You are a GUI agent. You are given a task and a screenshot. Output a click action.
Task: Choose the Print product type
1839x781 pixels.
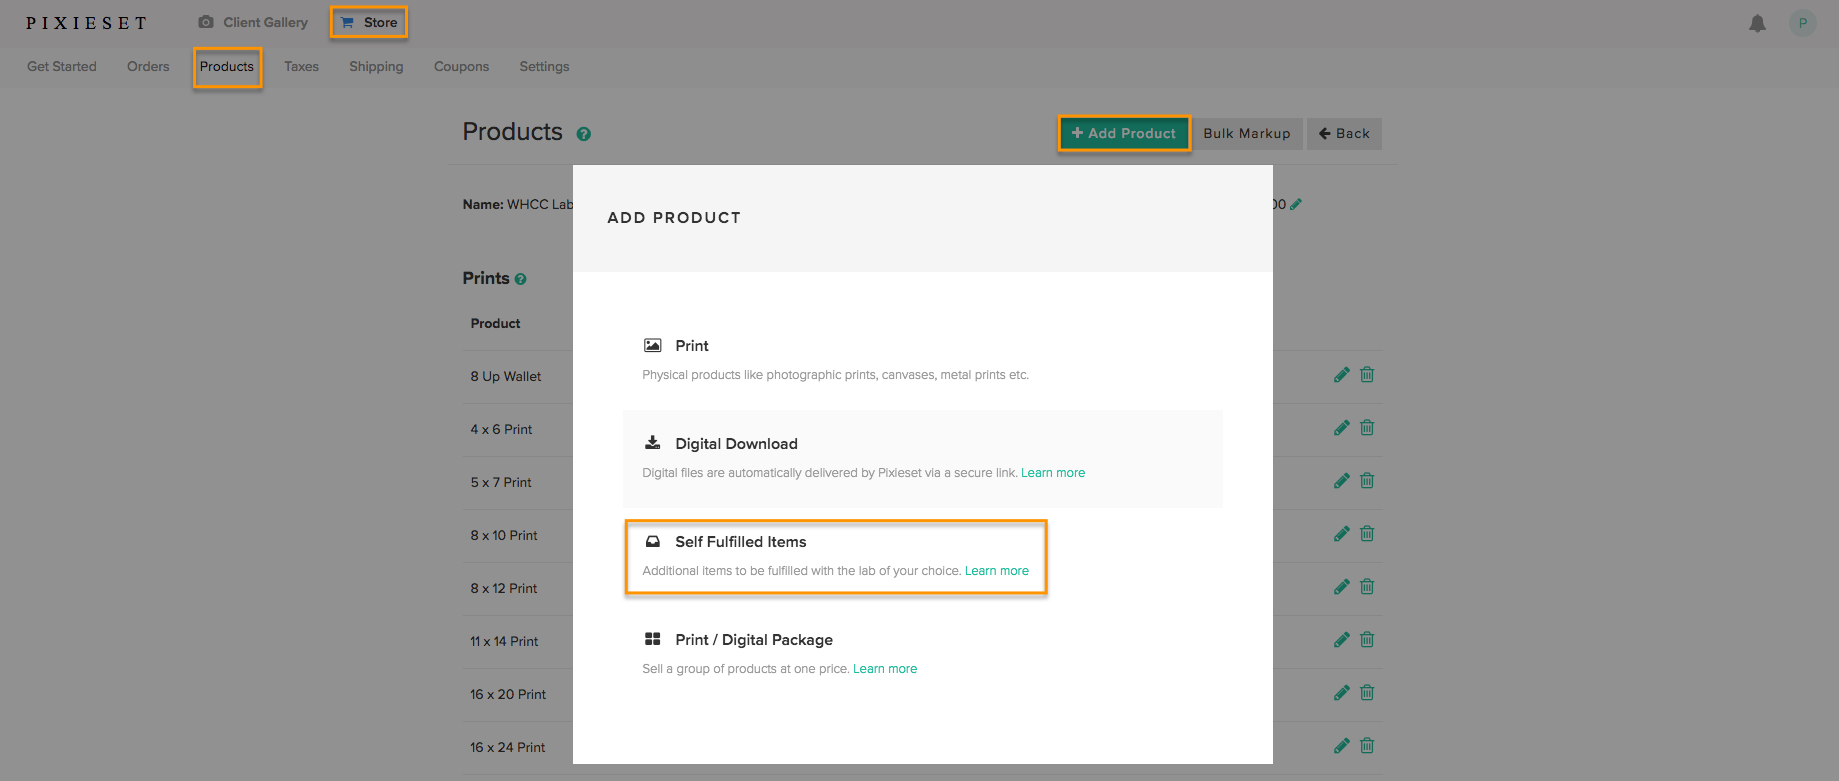922,360
